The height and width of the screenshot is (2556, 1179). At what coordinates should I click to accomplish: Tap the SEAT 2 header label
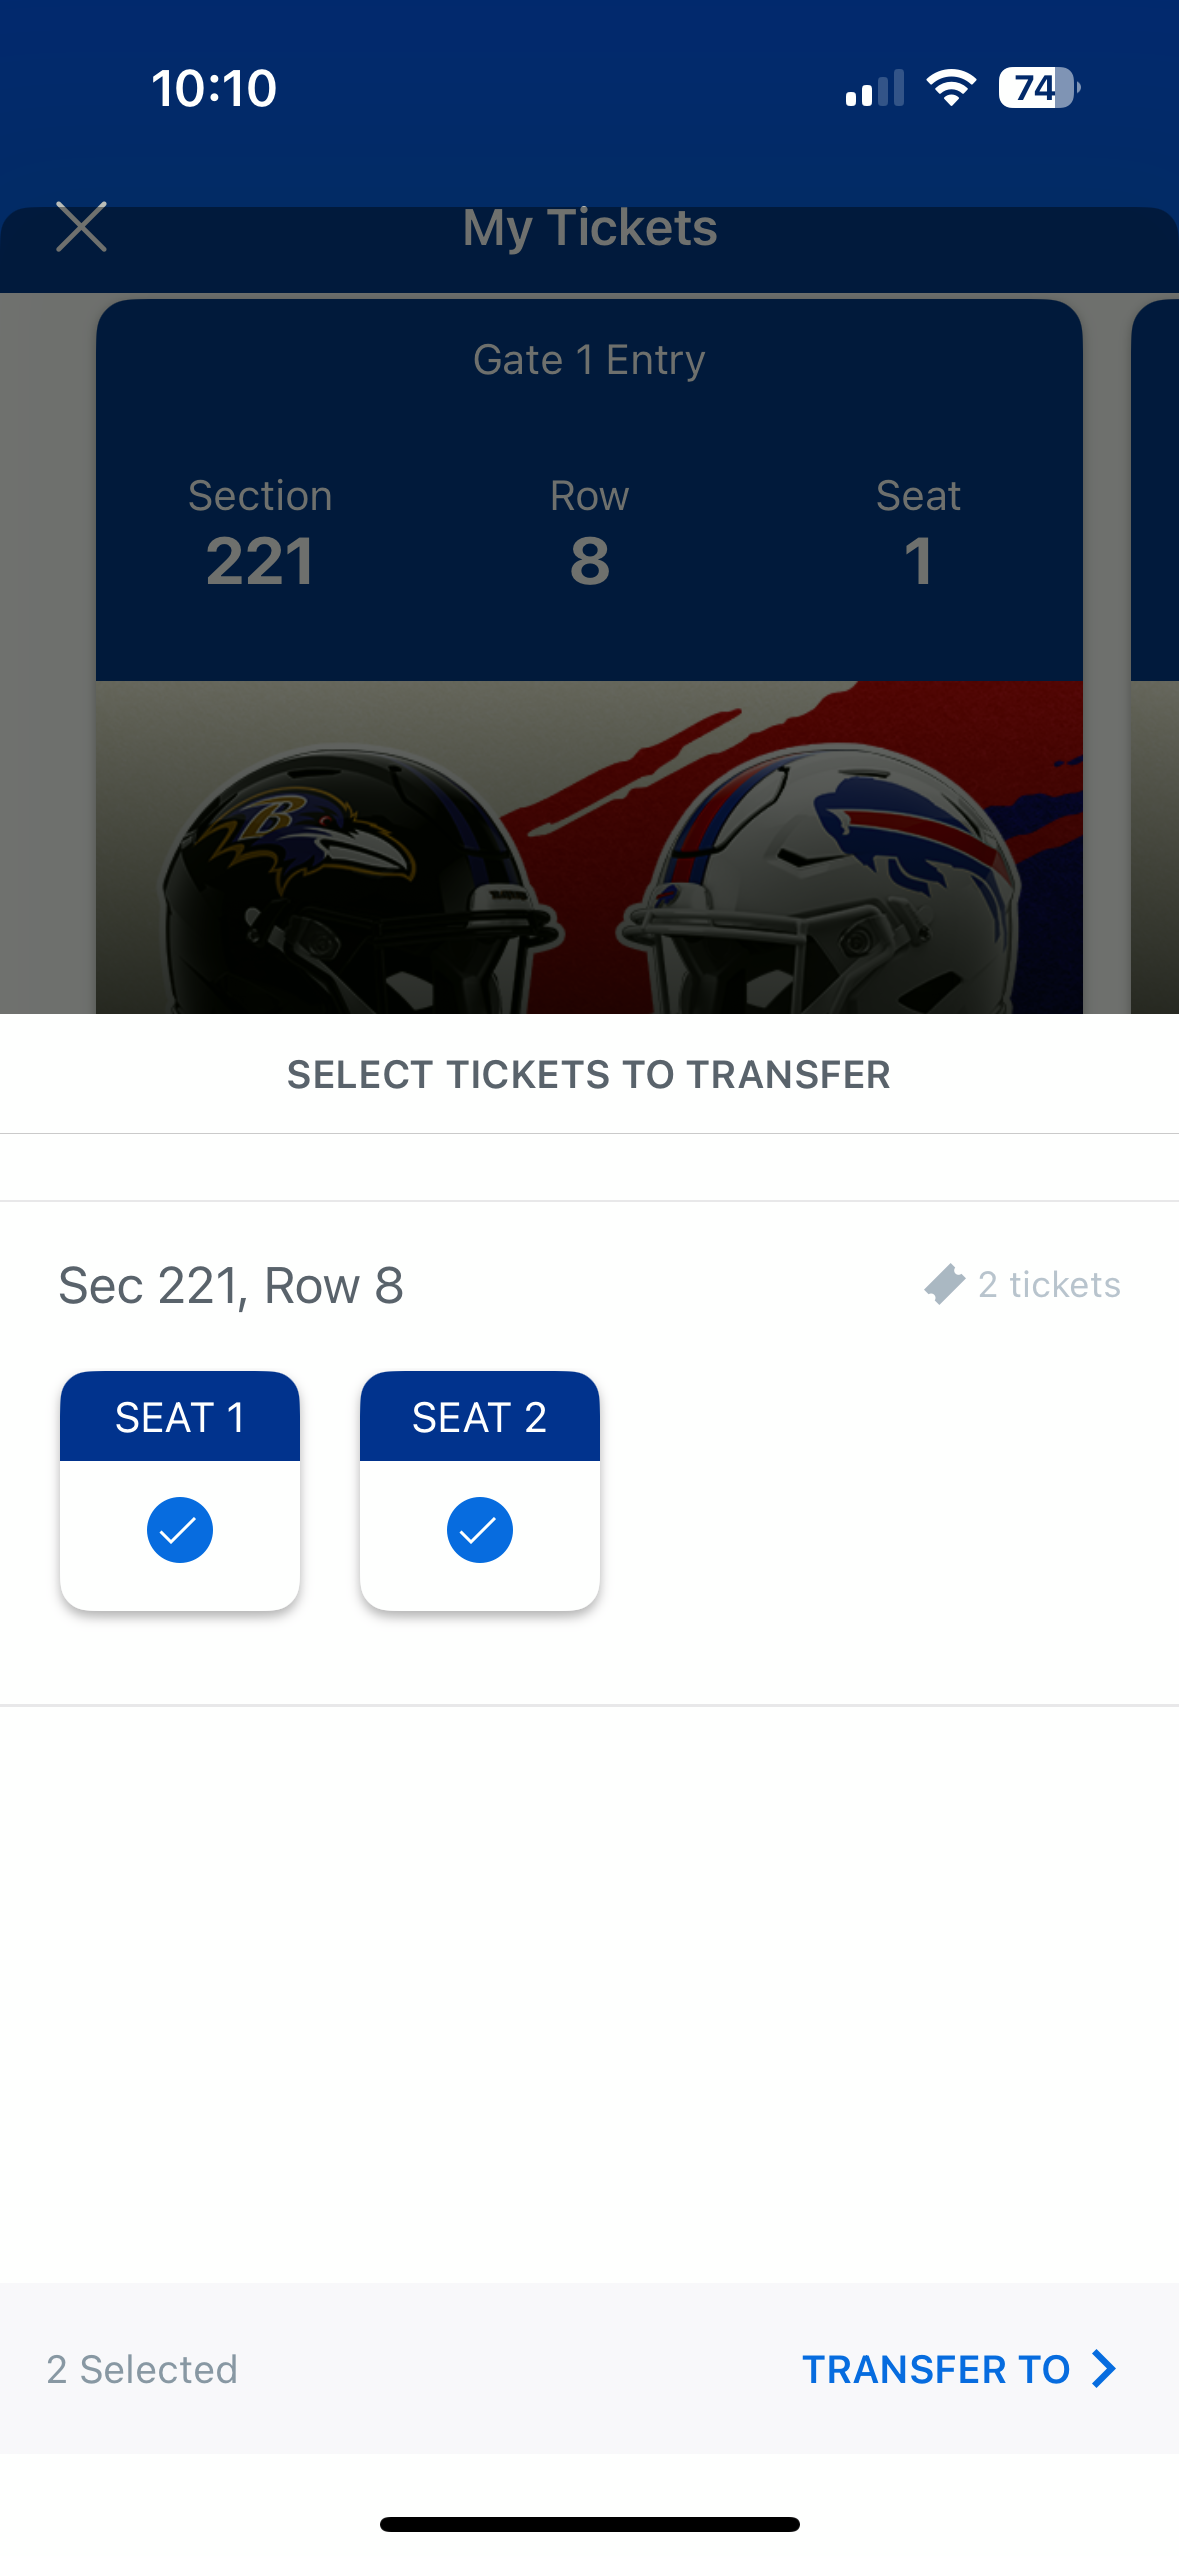480,1417
